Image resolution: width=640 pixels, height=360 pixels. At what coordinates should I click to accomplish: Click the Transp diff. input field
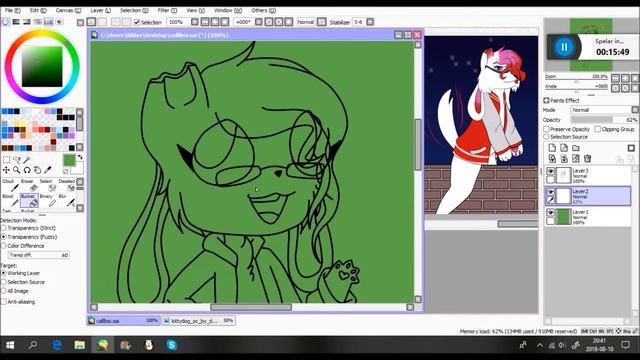pyautogui.click(x=38, y=255)
